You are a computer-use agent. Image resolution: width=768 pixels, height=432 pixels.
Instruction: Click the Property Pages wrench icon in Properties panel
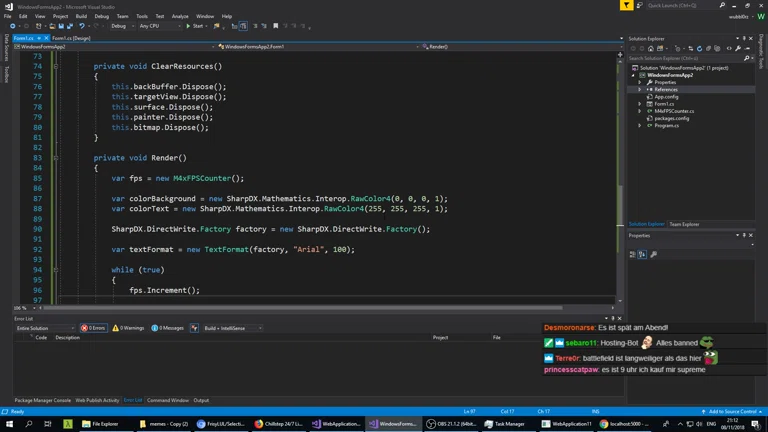653,254
